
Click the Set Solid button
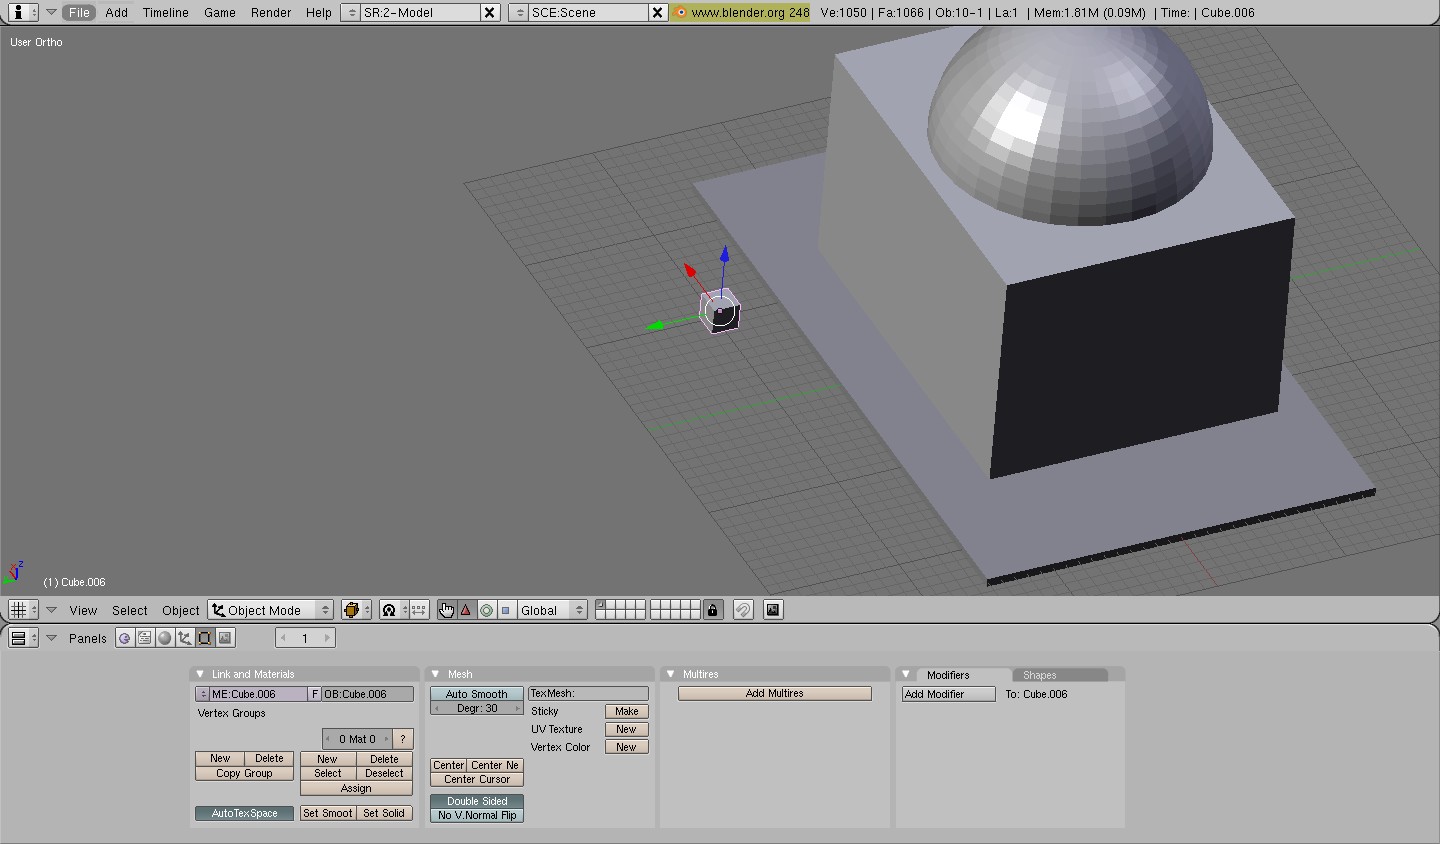pos(384,813)
